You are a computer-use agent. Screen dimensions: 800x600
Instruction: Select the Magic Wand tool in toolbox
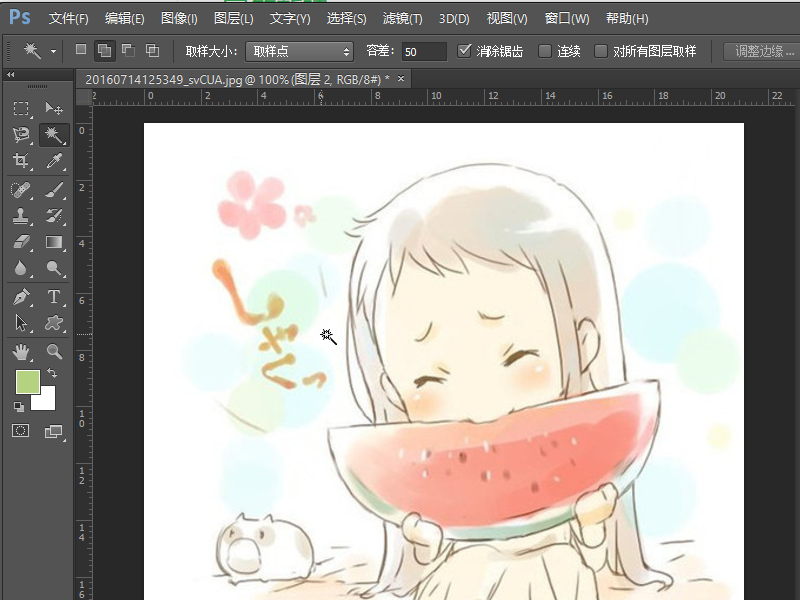pos(54,135)
